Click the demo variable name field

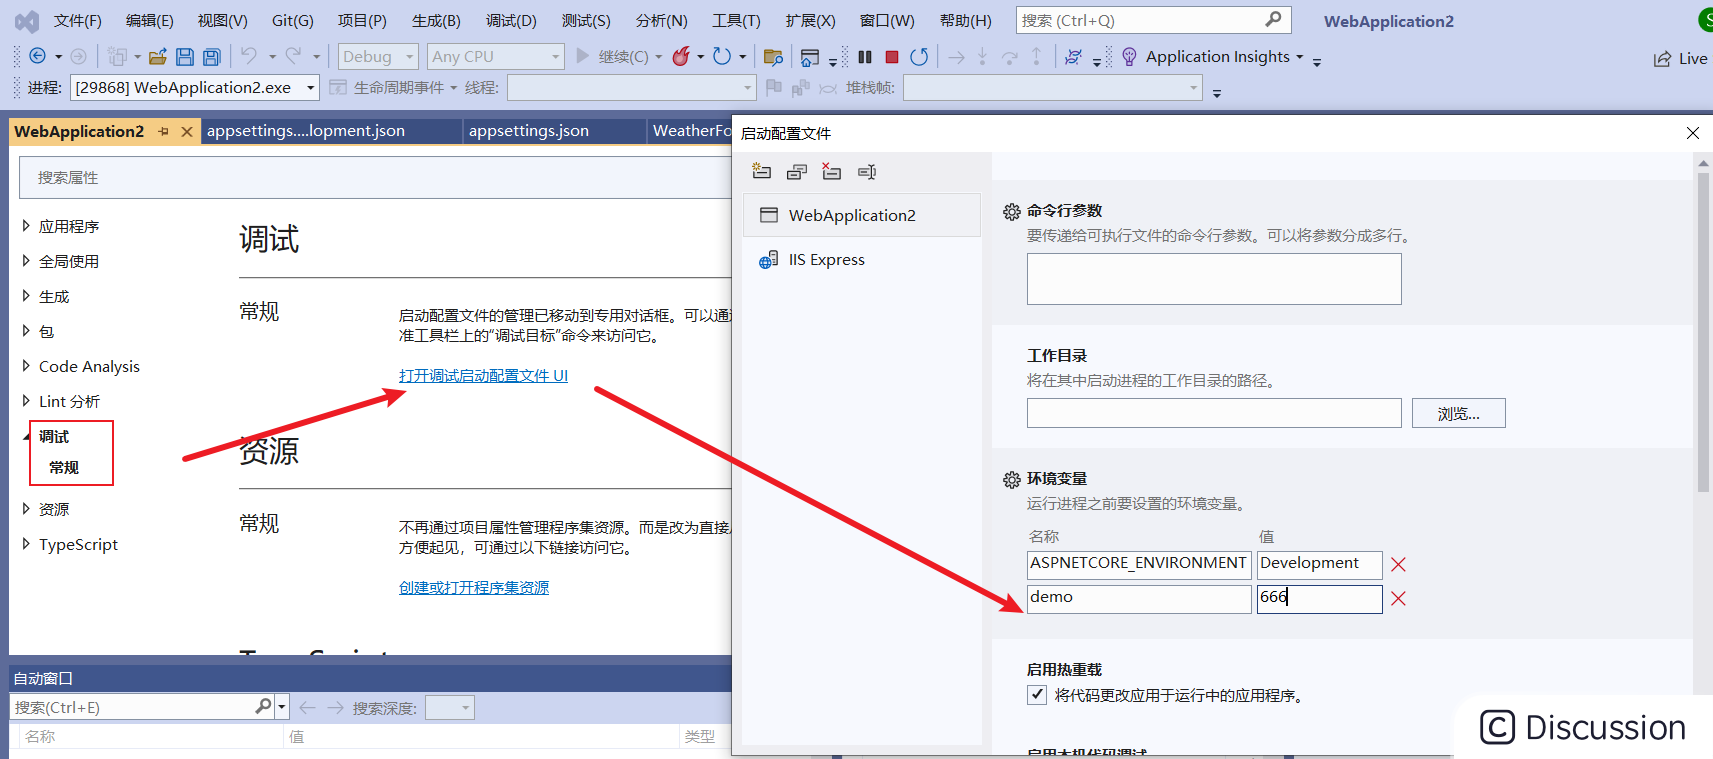(x=1139, y=599)
